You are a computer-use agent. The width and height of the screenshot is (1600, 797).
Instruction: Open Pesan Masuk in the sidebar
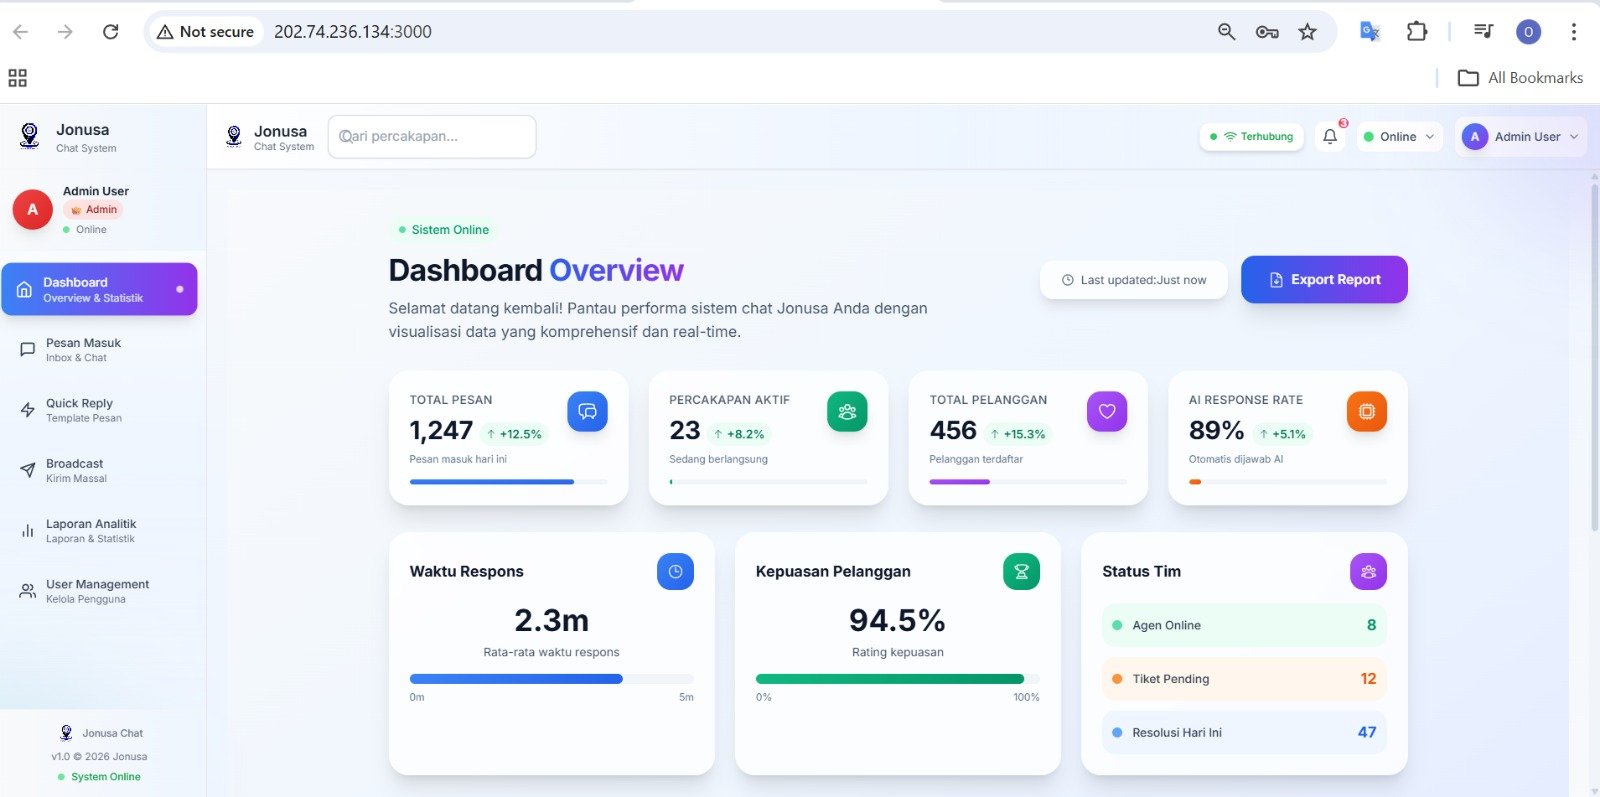84,350
